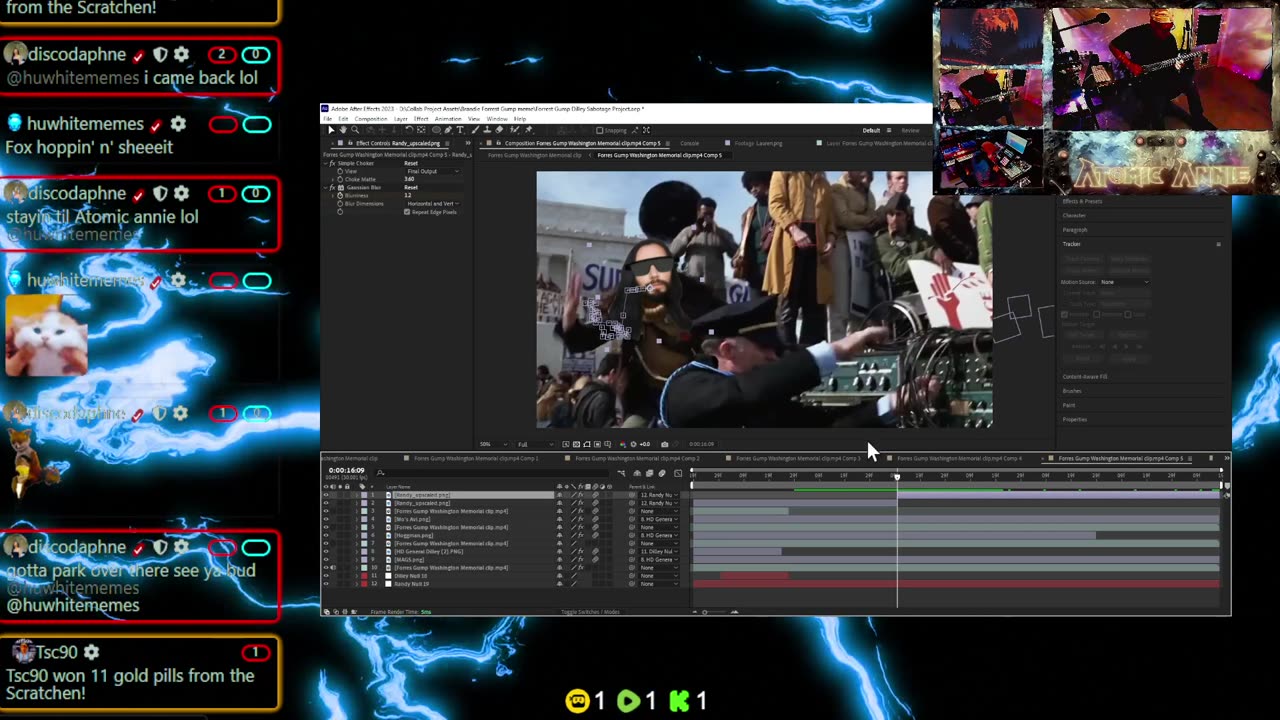This screenshot has height=720, width=1280.
Task: Open Blur Dimensions dropdown
Action: tap(433, 204)
